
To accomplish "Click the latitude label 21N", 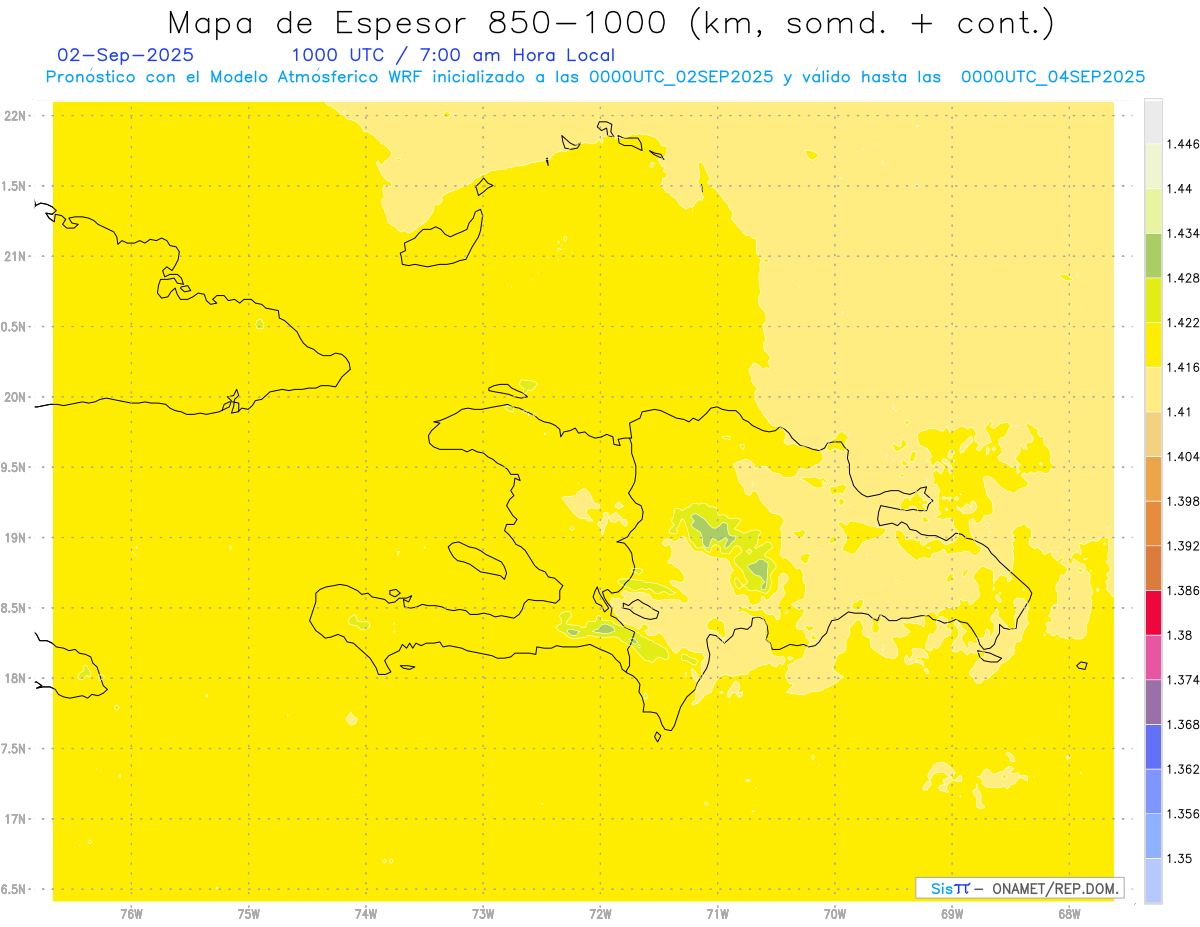I will tap(15, 256).
